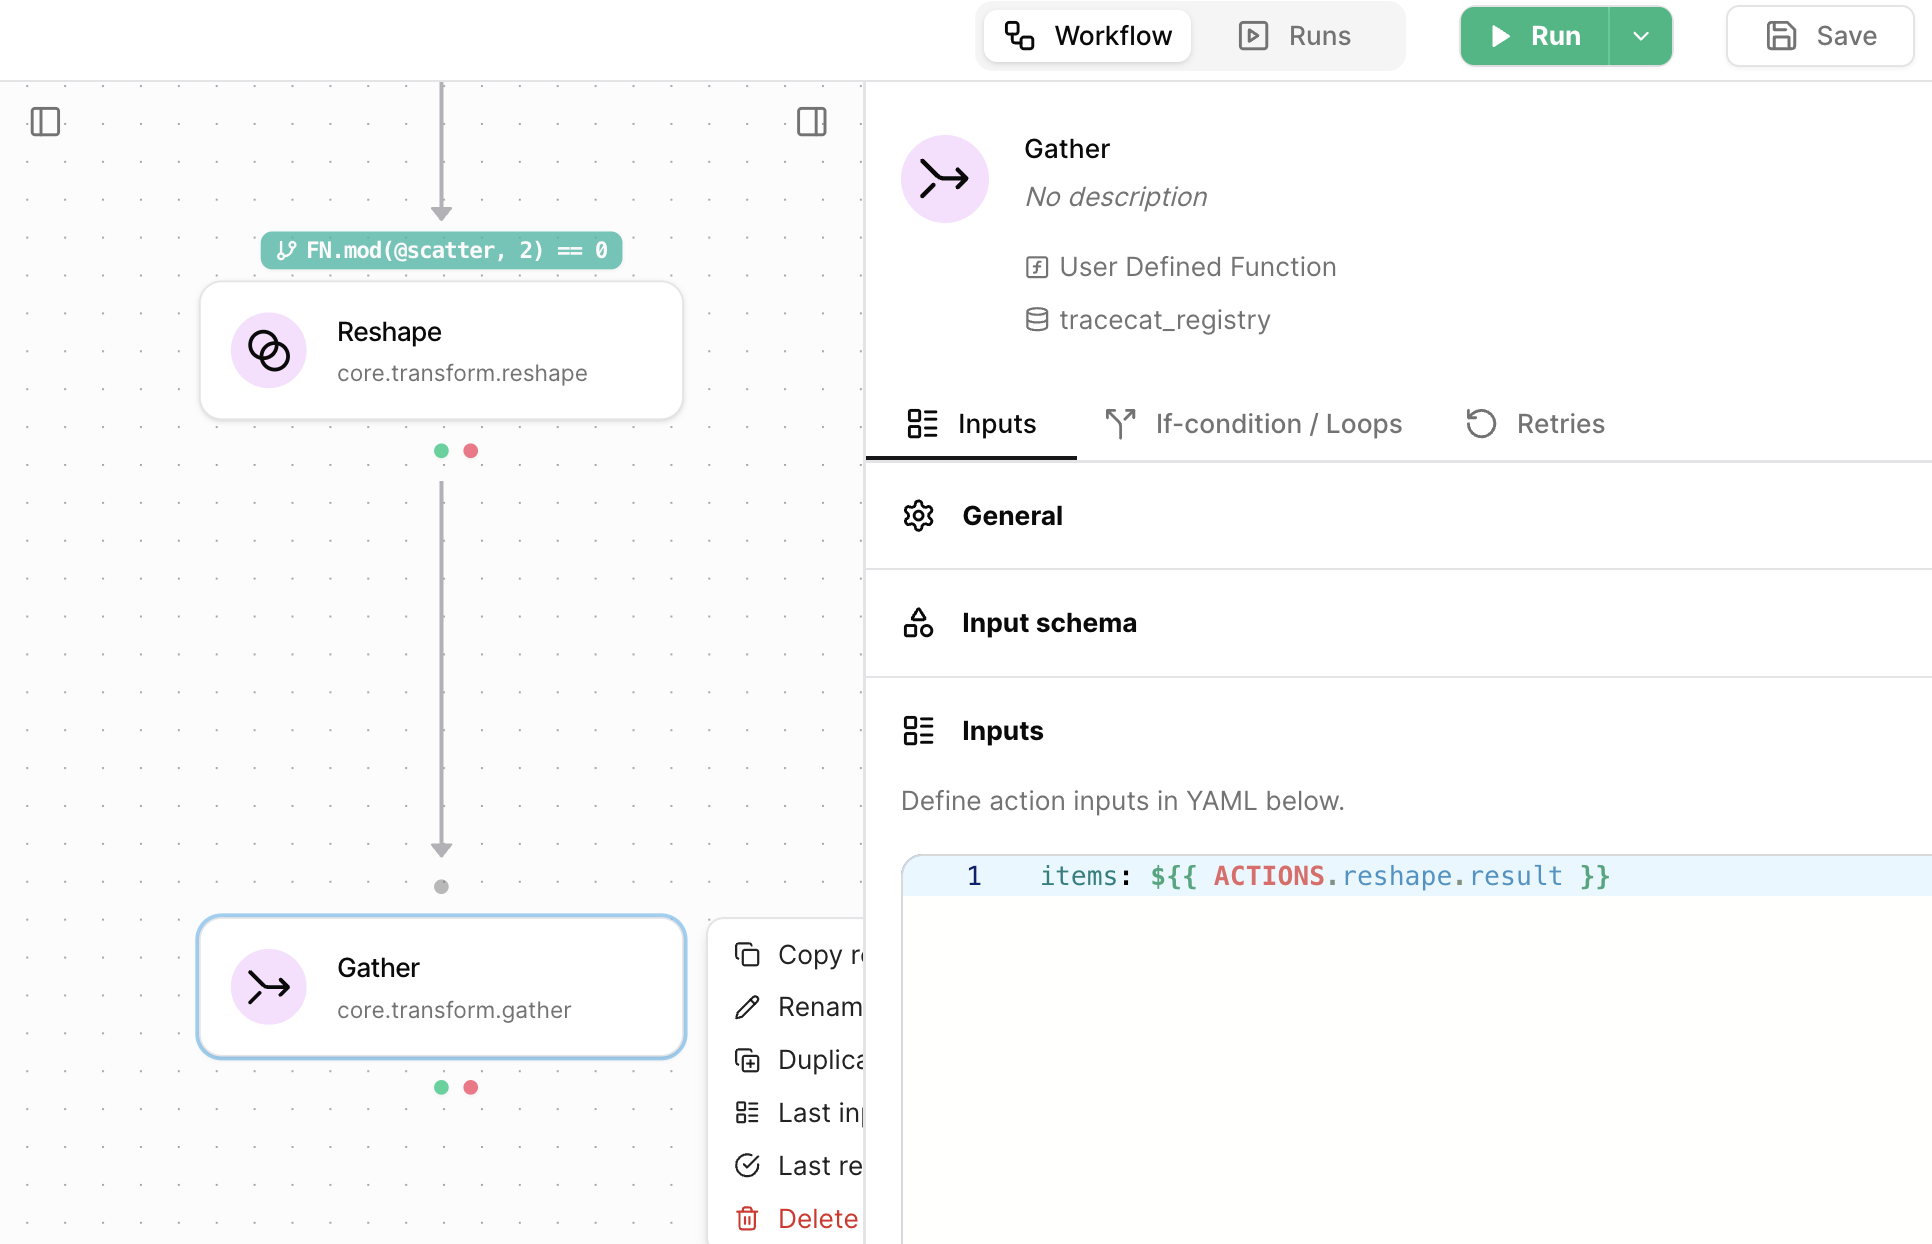Toggle the left sidebar panel icon
This screenshot has height=1244, width=1932.
[45, 122]
